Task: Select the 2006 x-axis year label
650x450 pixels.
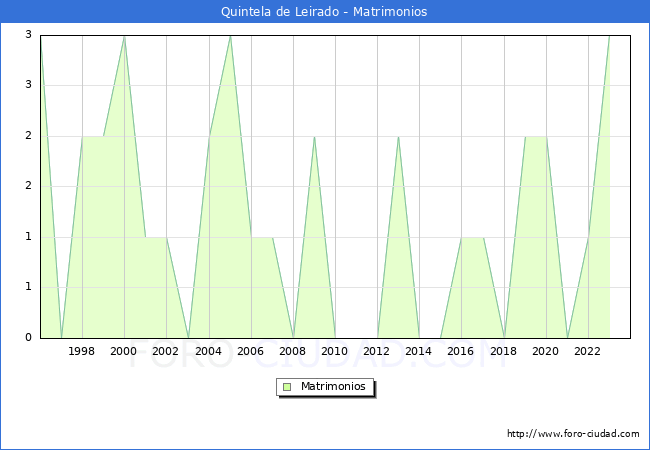Action: point(250,351)
